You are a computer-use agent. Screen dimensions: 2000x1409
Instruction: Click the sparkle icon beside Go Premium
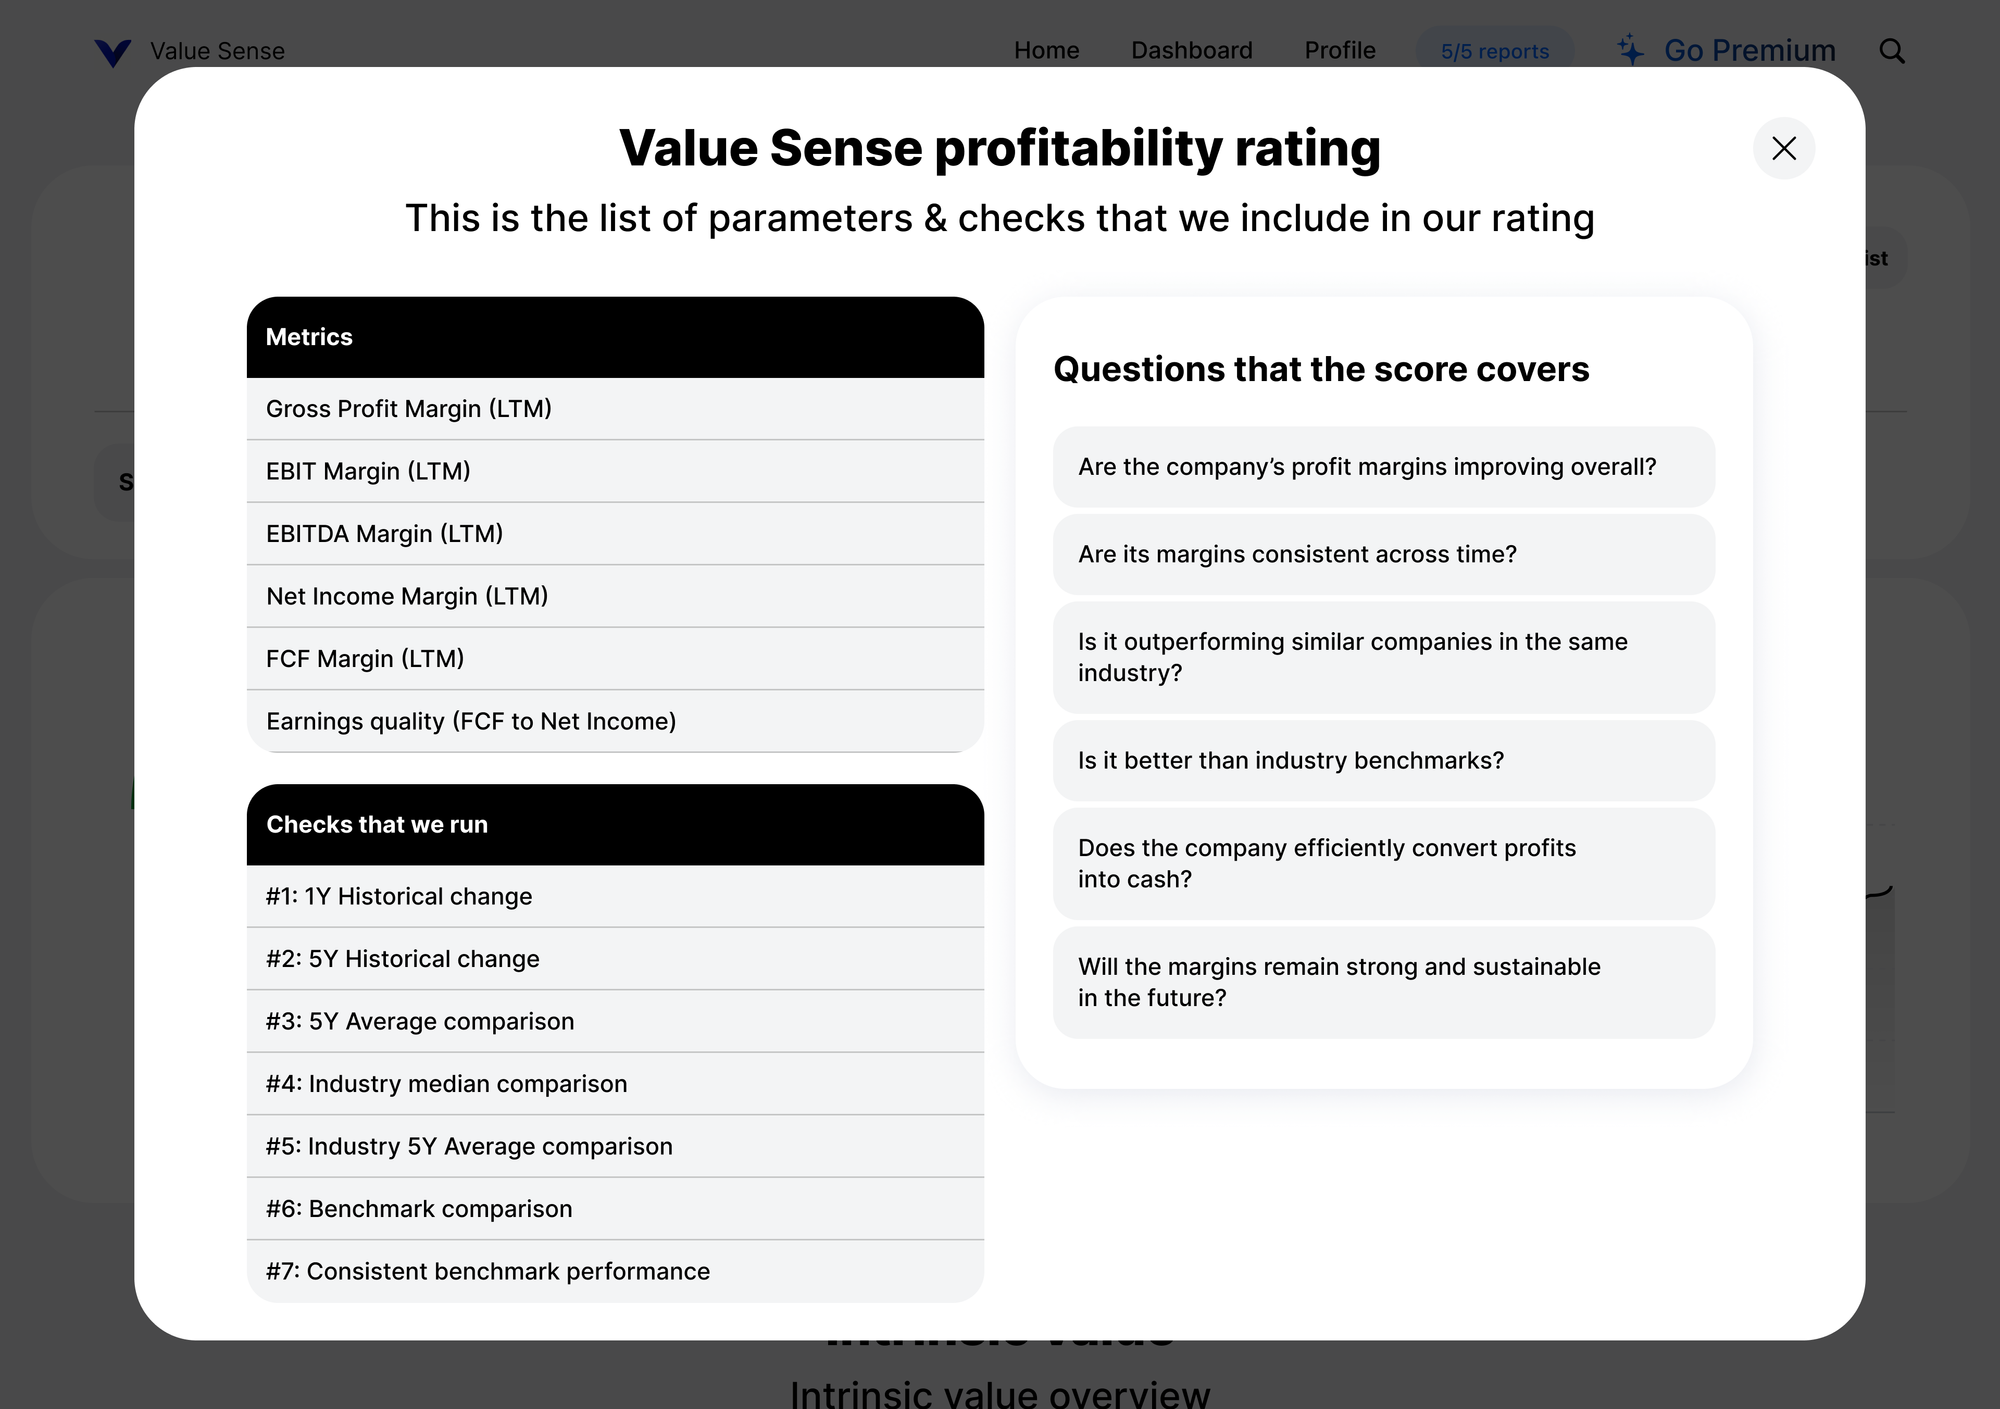(x=1629, y=46)
